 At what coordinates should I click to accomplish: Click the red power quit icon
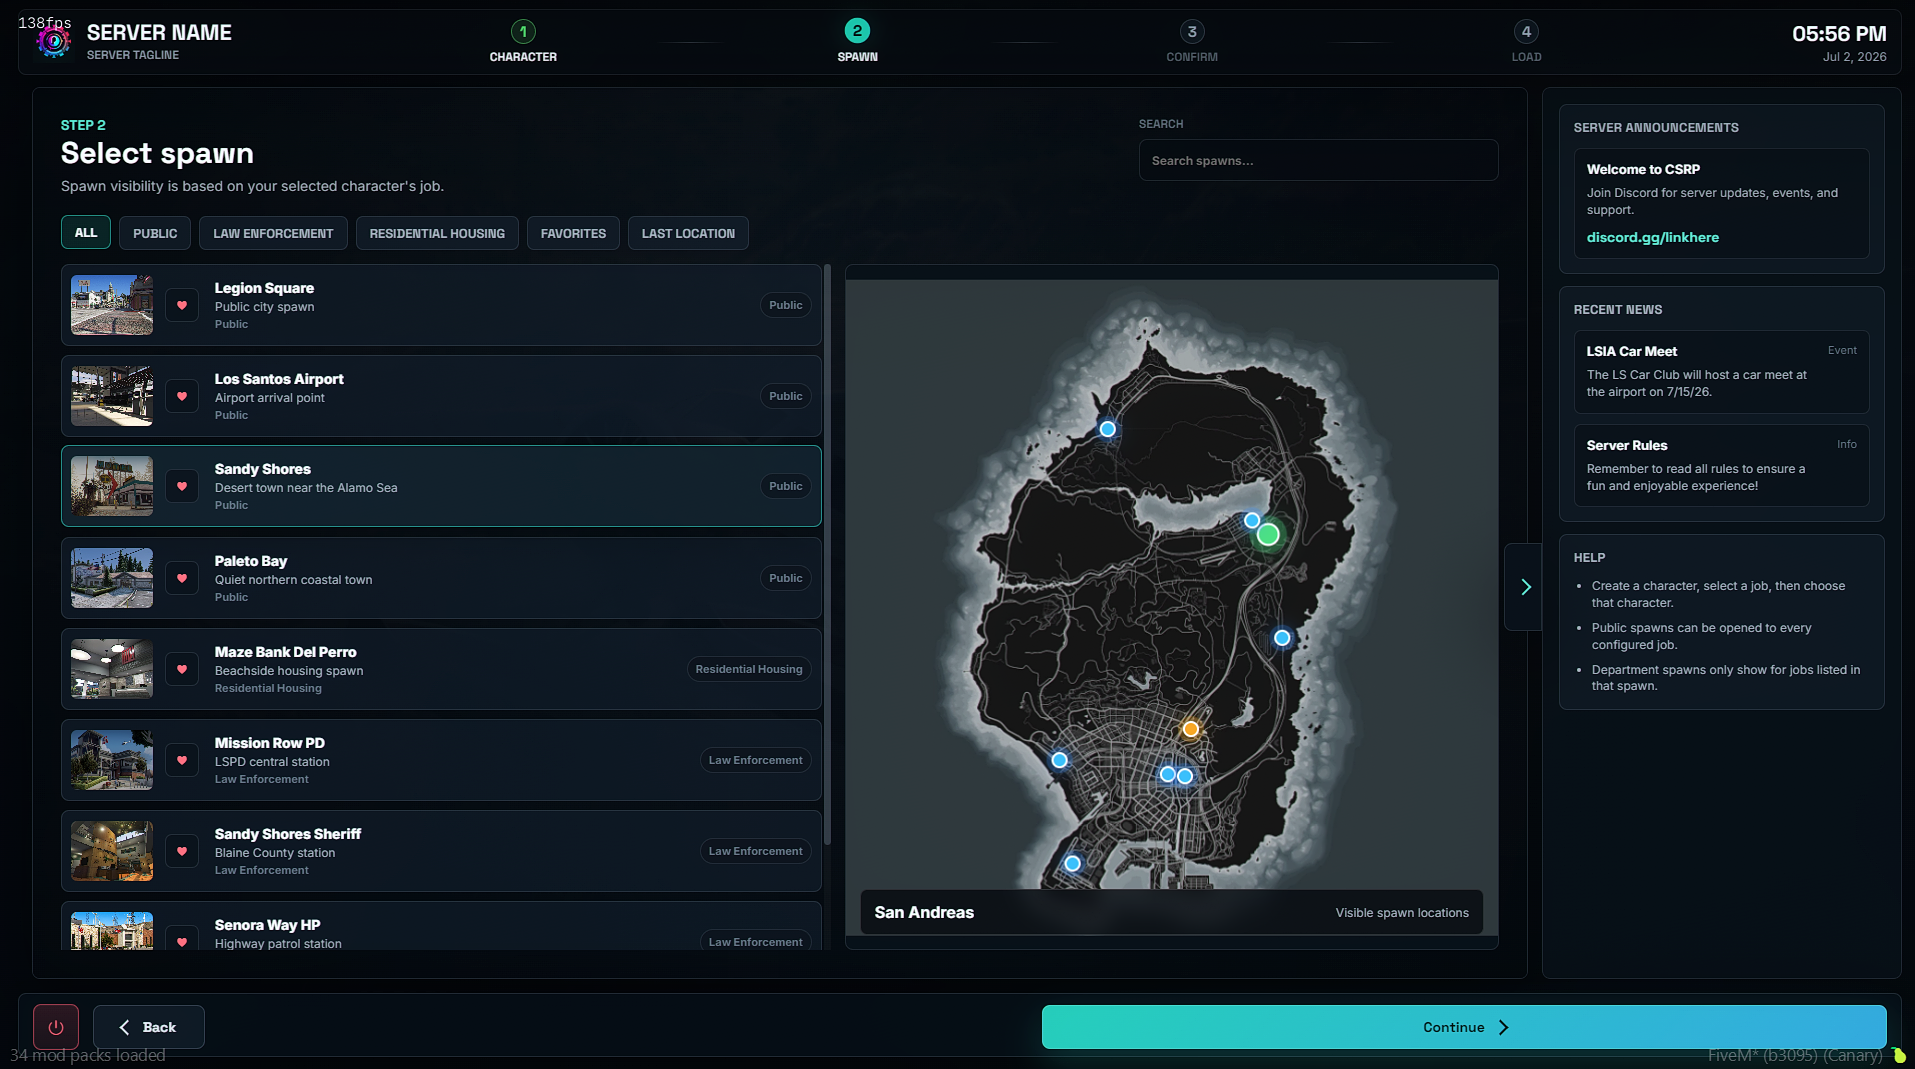point(56,1027)
